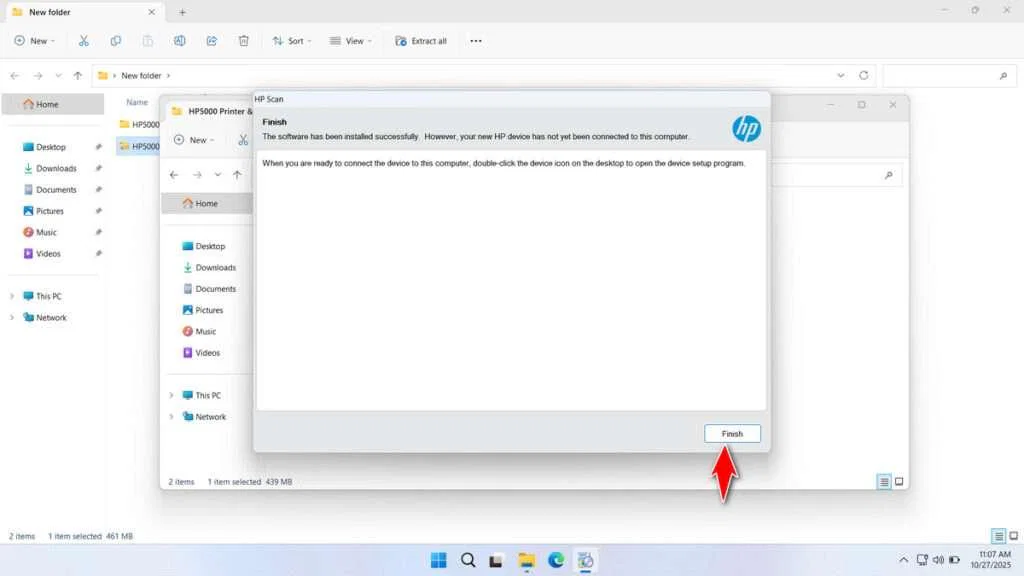Show hidden tray icons with the chevron arrow
1024x576 pixels.
(903, 559)
